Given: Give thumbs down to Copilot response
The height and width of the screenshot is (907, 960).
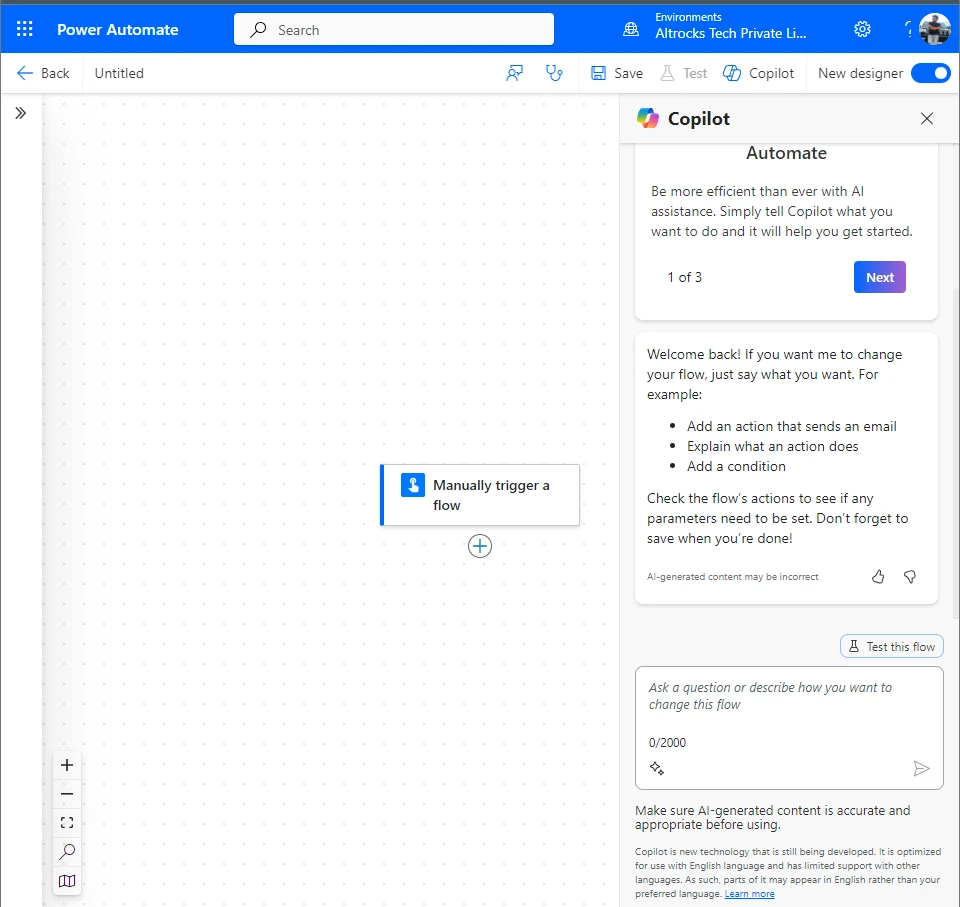Looking at the screenshot, I should coord(910,577).
